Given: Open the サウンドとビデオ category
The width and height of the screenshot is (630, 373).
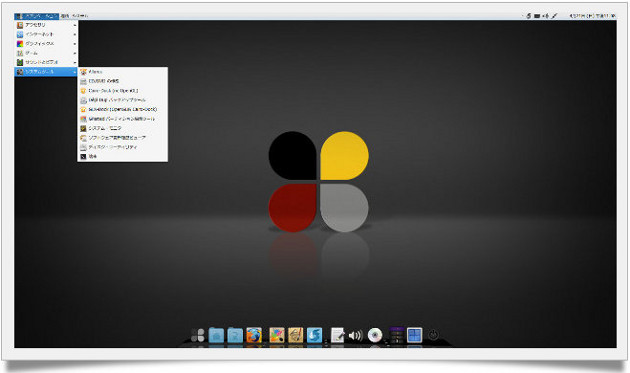Looking at the screenshot, I should tap(46, 62).
